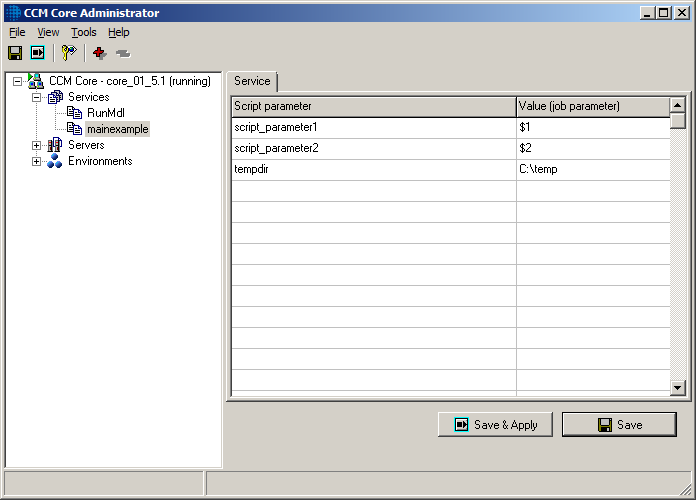Click the Save & Apply toolbar icon
Screen dimensions: 696x500
pyautogui.click(x=37, y=53)
